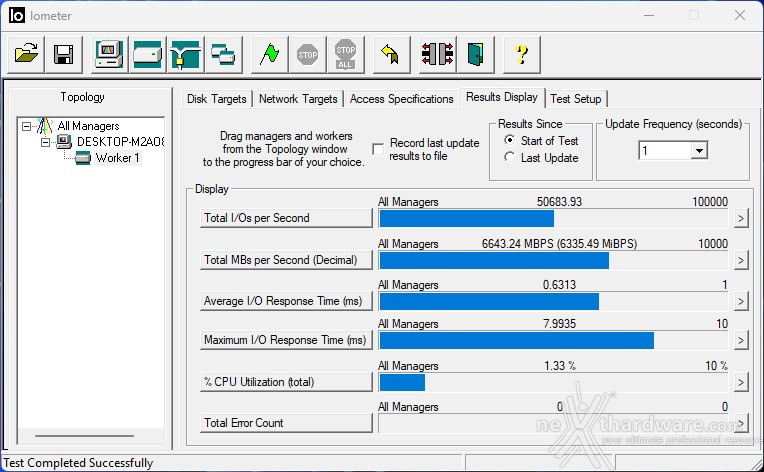The image size is (764, 472).
Task: Click the Maximum I/O Response Time bar
Action: click(553, 340)
